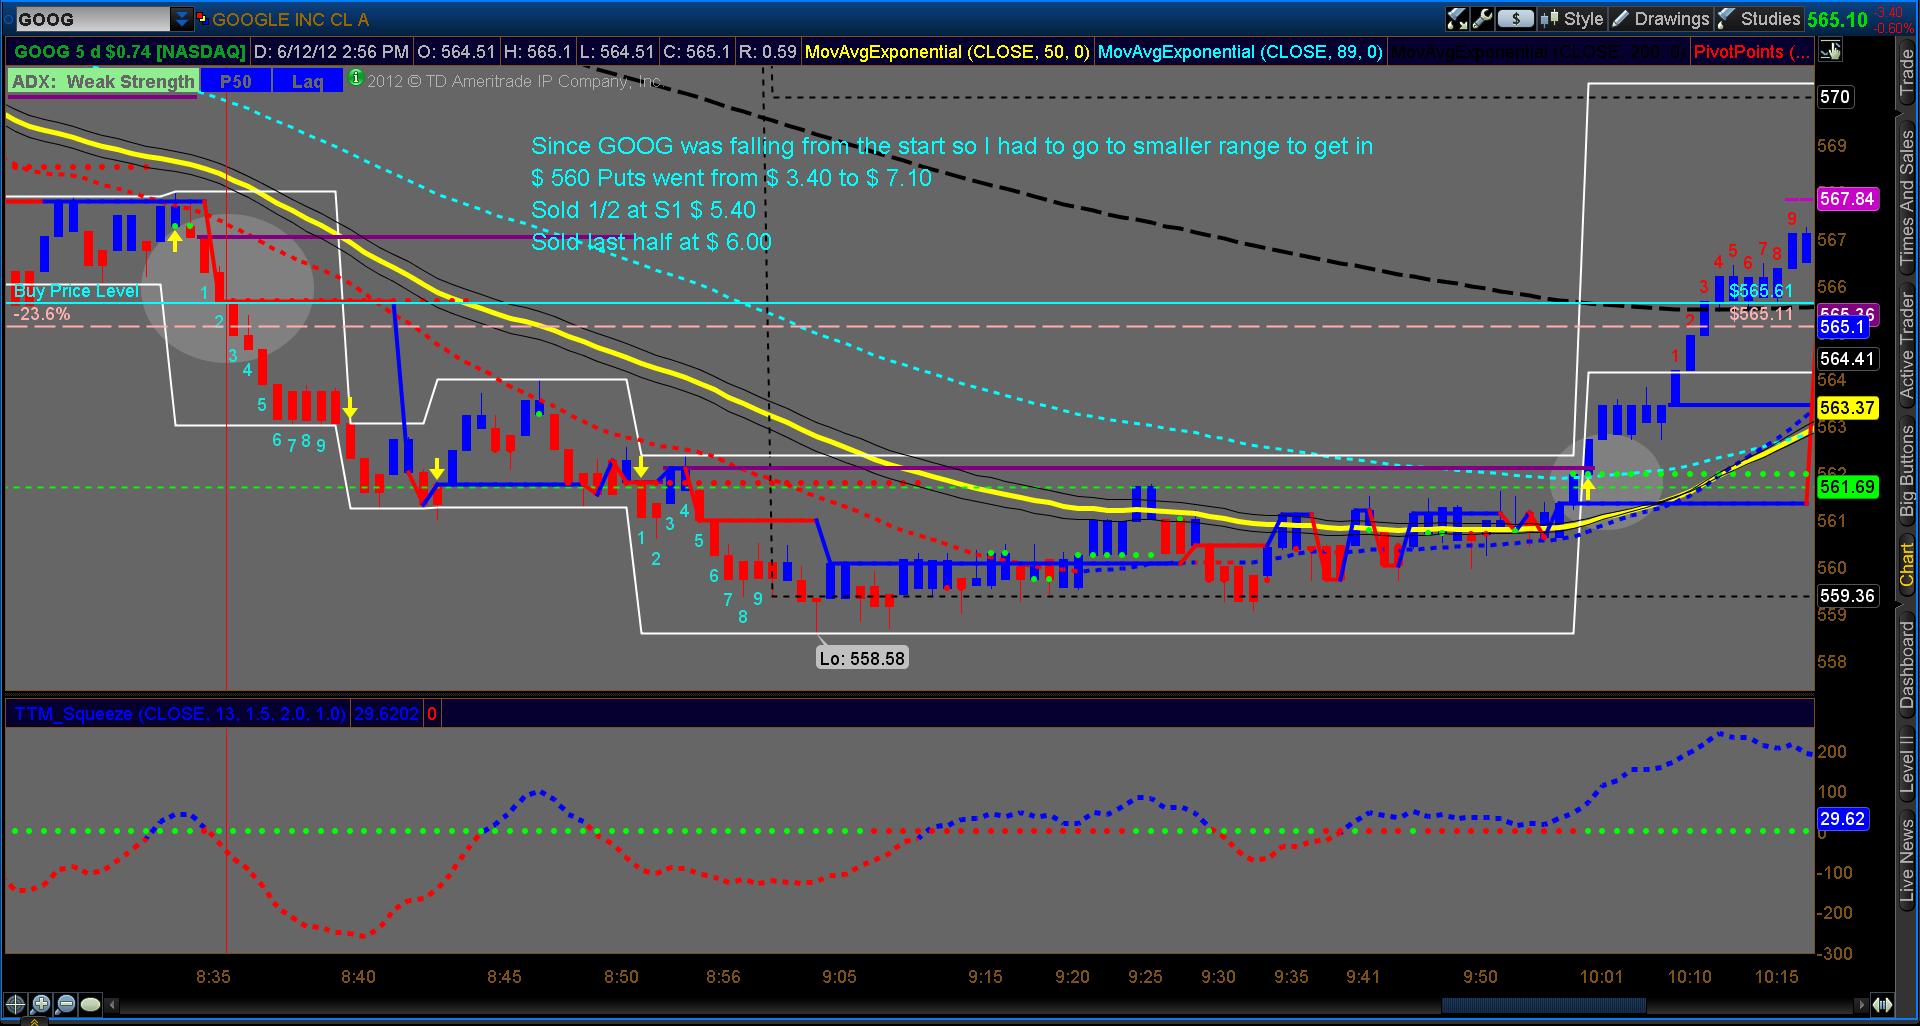Click the D: 6/12/12 2:56 PM date readout

tap(330, 51)
